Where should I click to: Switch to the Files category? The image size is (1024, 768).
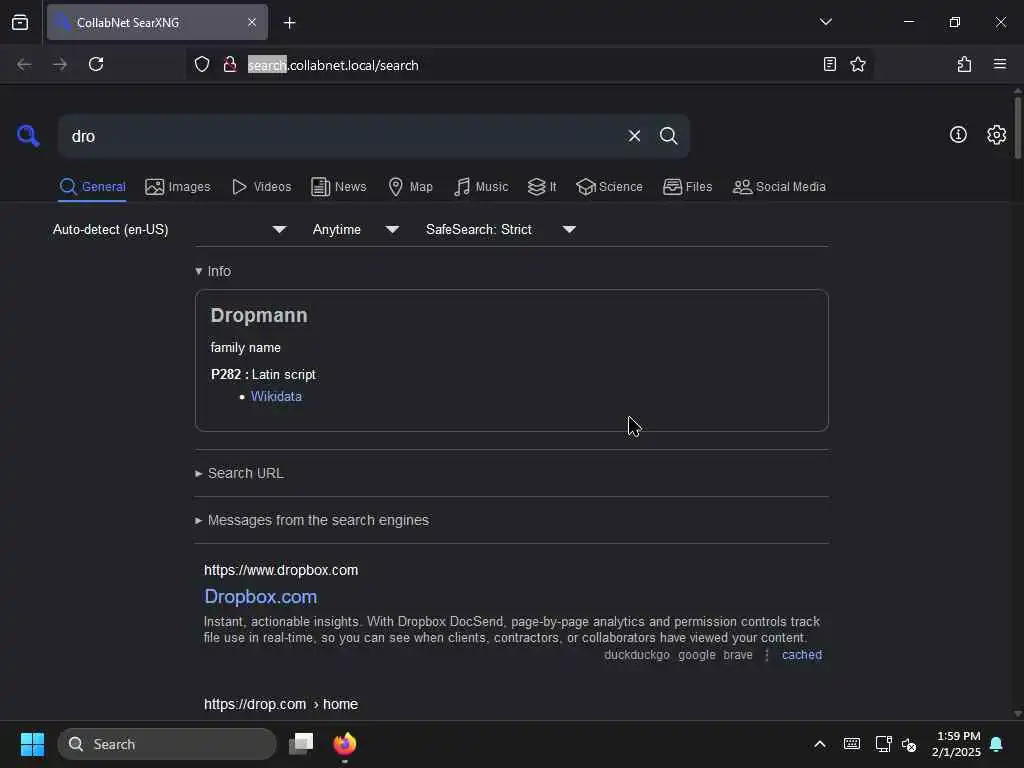[687, 187]
